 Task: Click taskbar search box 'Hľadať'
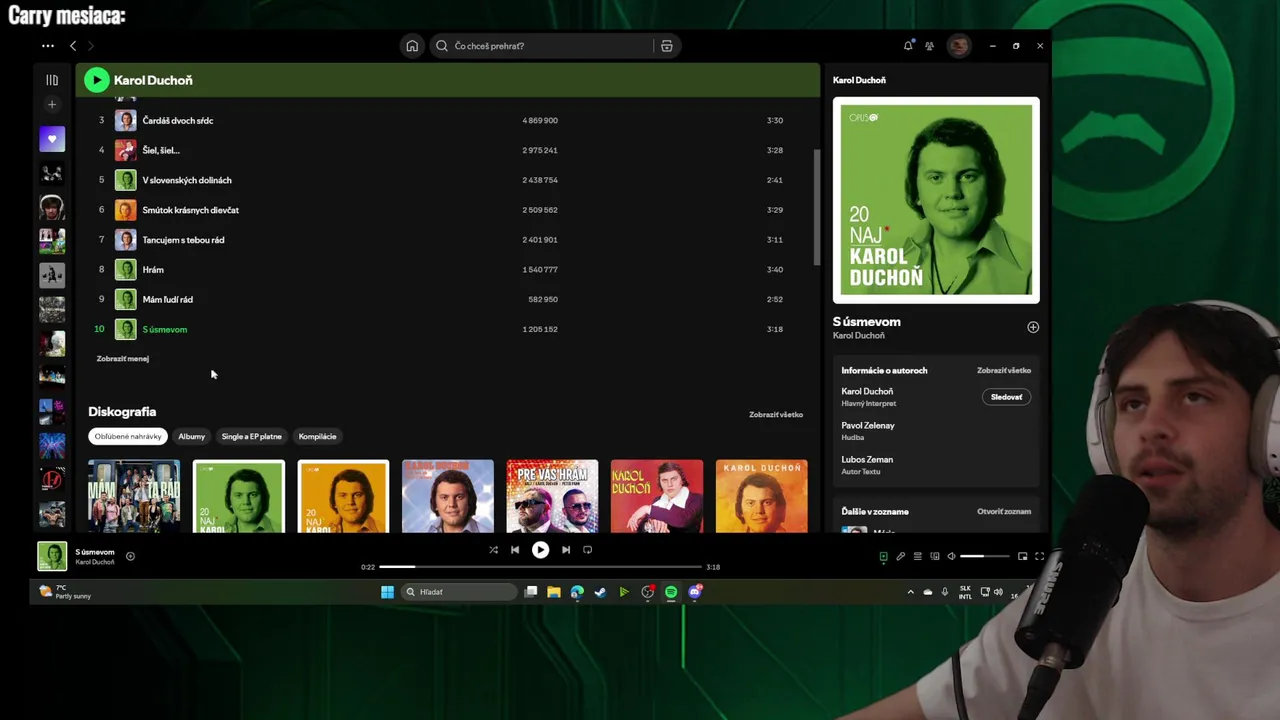[x=461, y=592]
